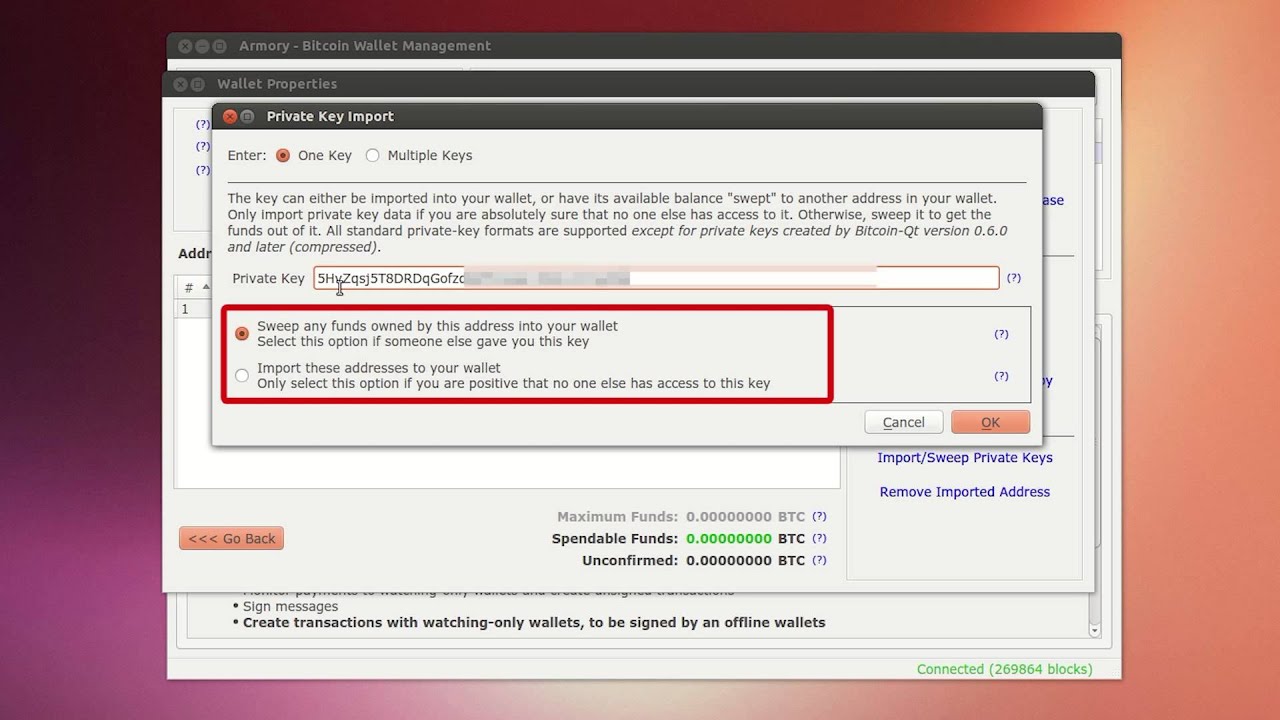Close the Wallet Properties window

pos(180,84)
